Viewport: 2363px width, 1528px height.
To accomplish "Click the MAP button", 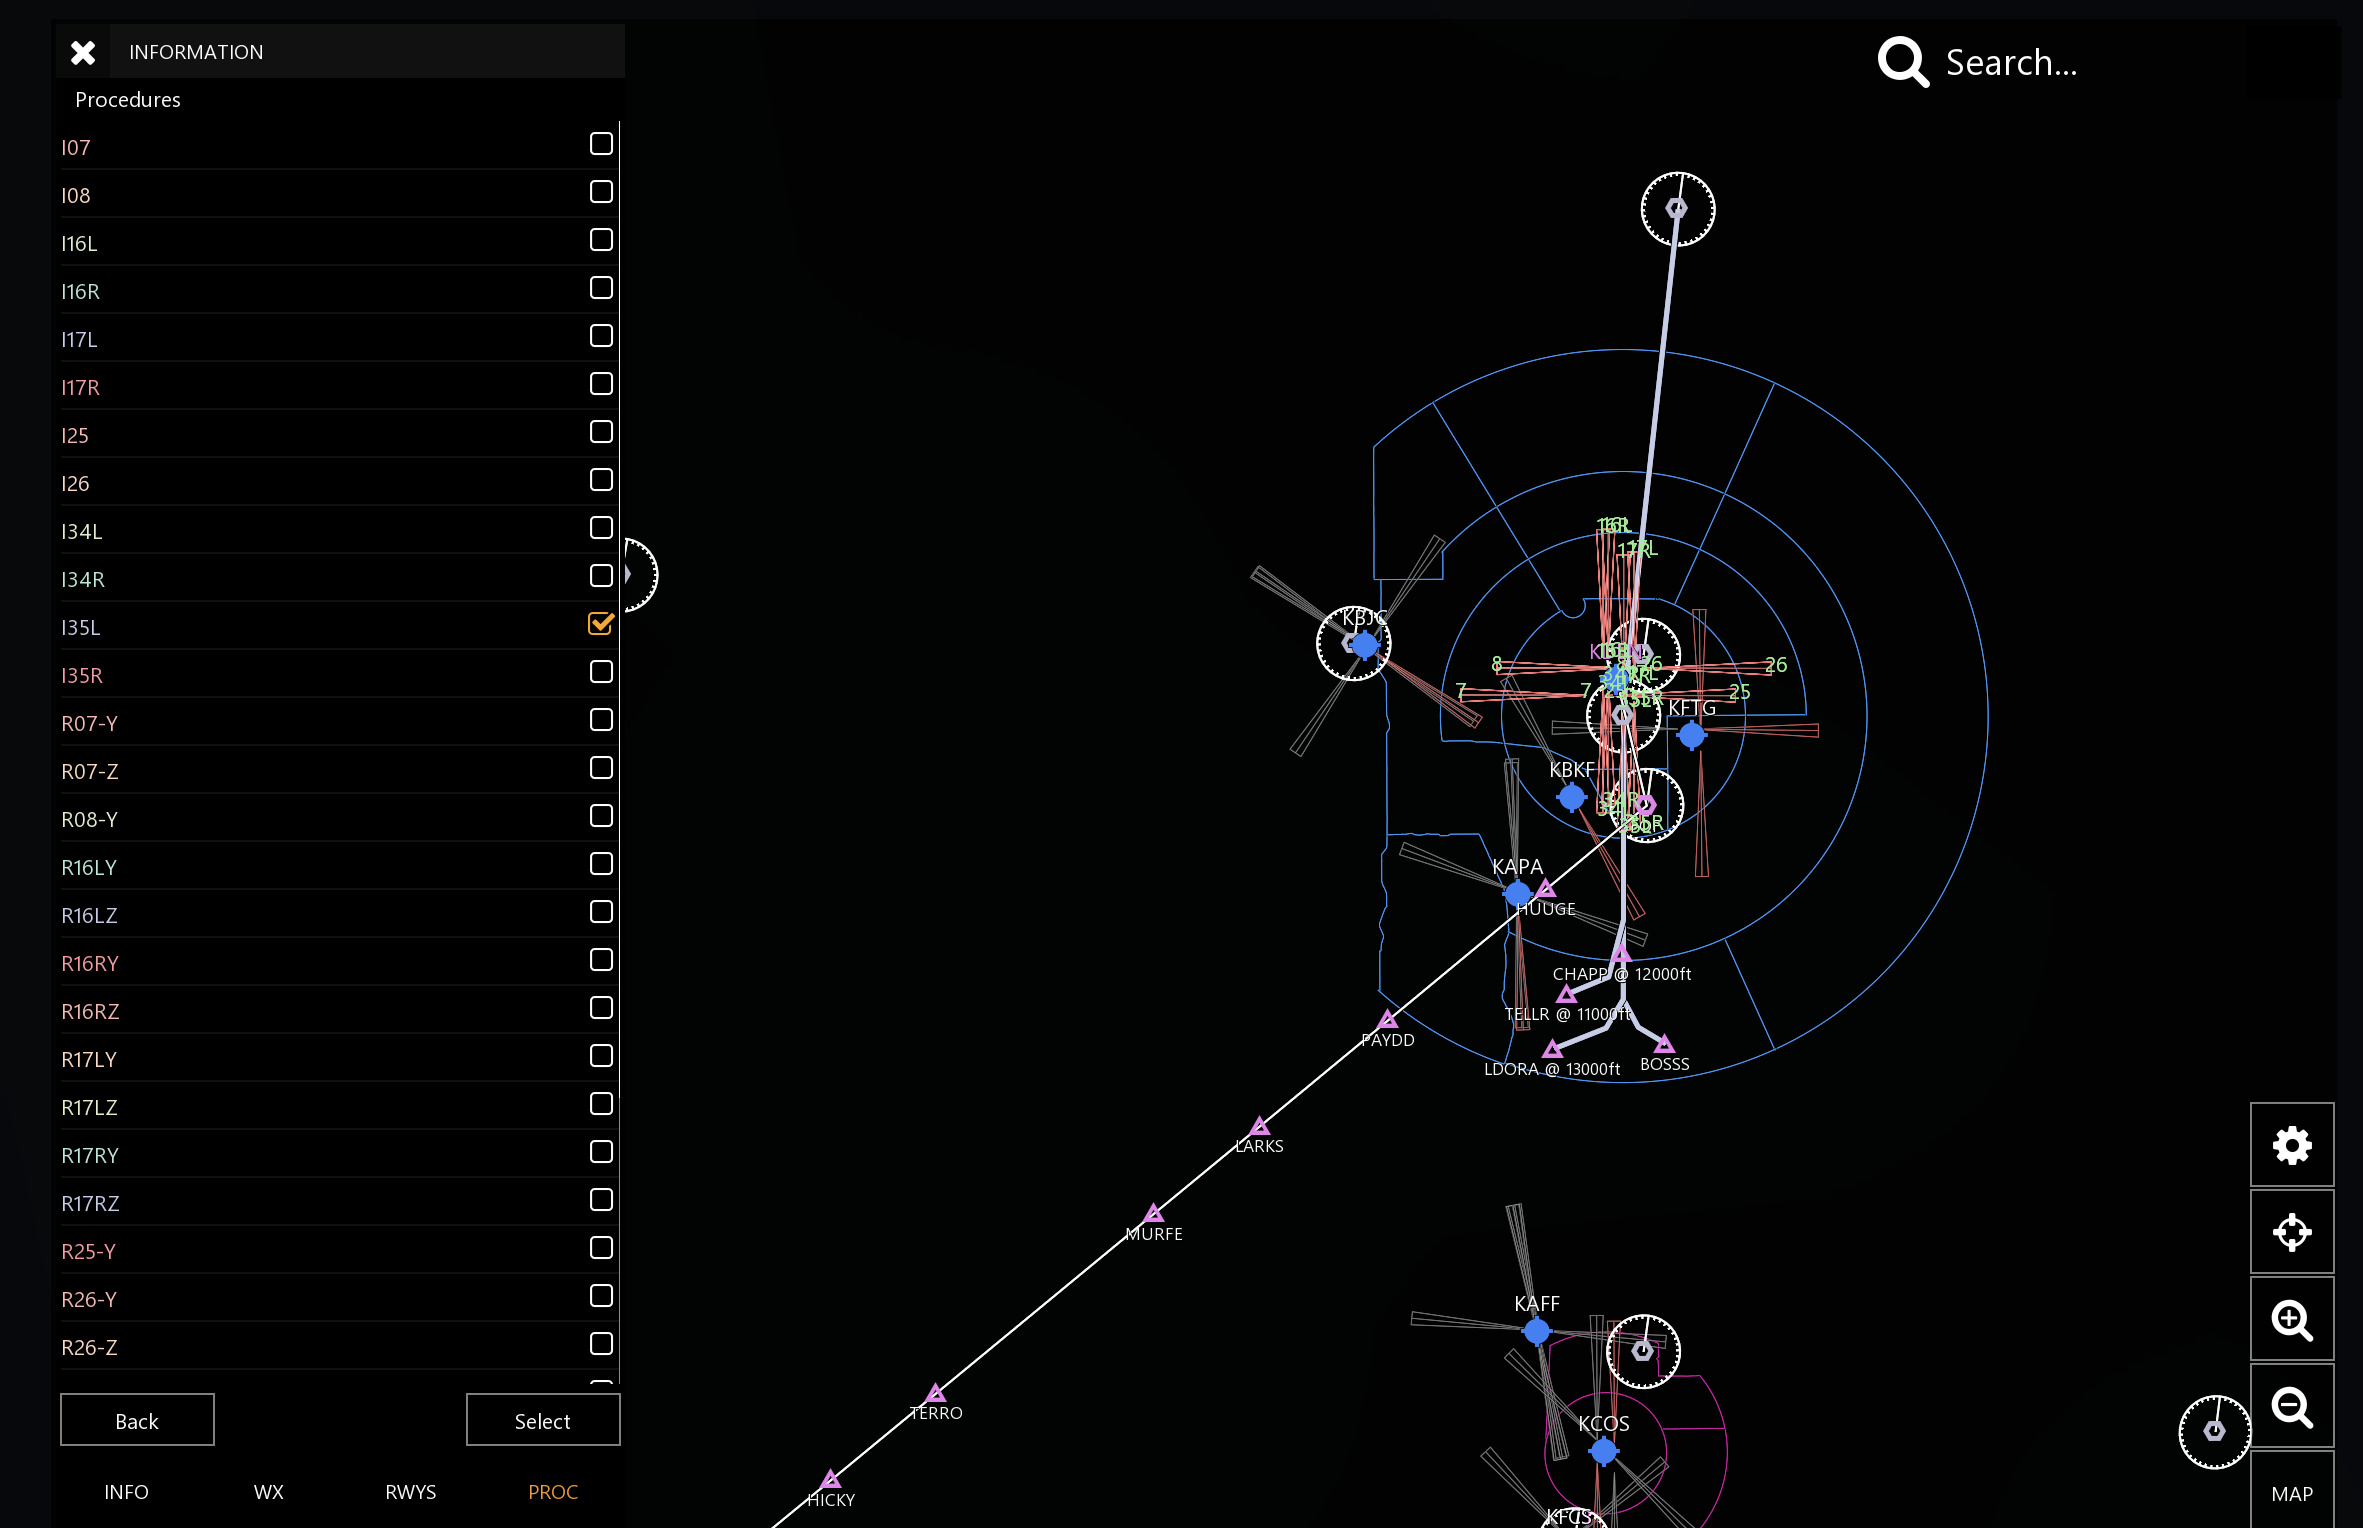I will pyautogui.click(x=2291, y=1493).
